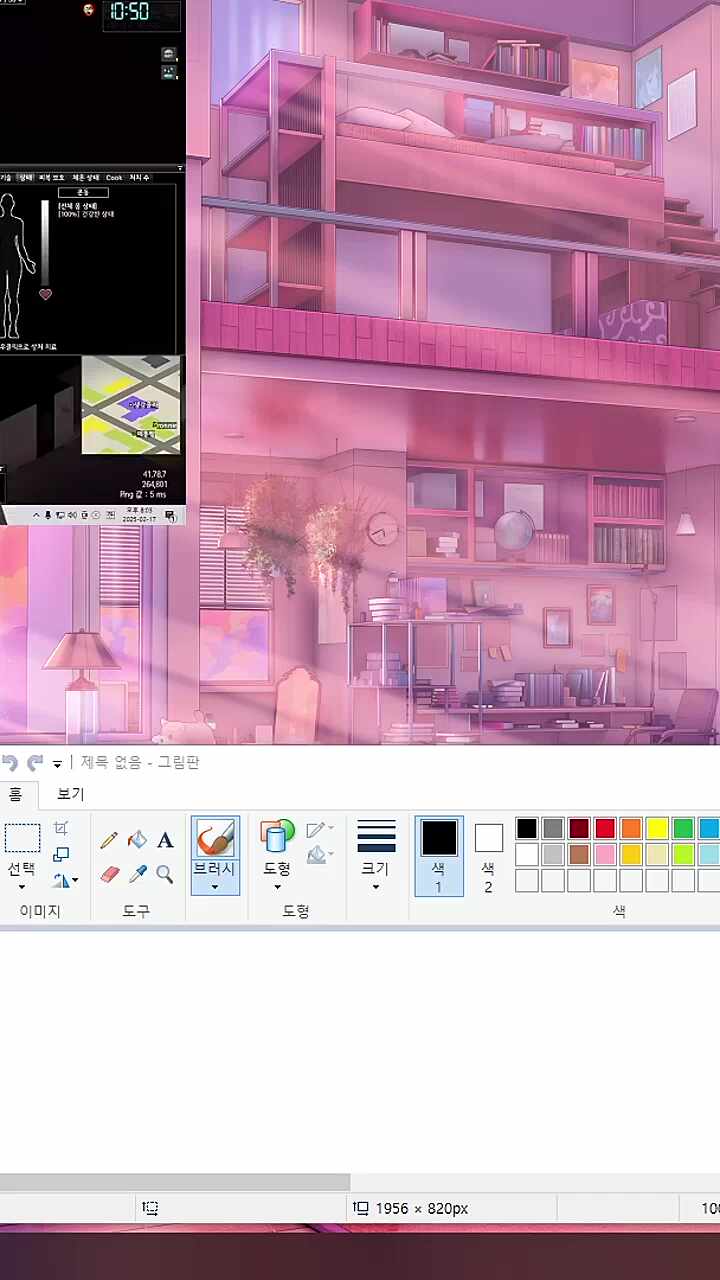
Task: Click the Redo arrow in Paint title bar
Action: tap(35, 763)
